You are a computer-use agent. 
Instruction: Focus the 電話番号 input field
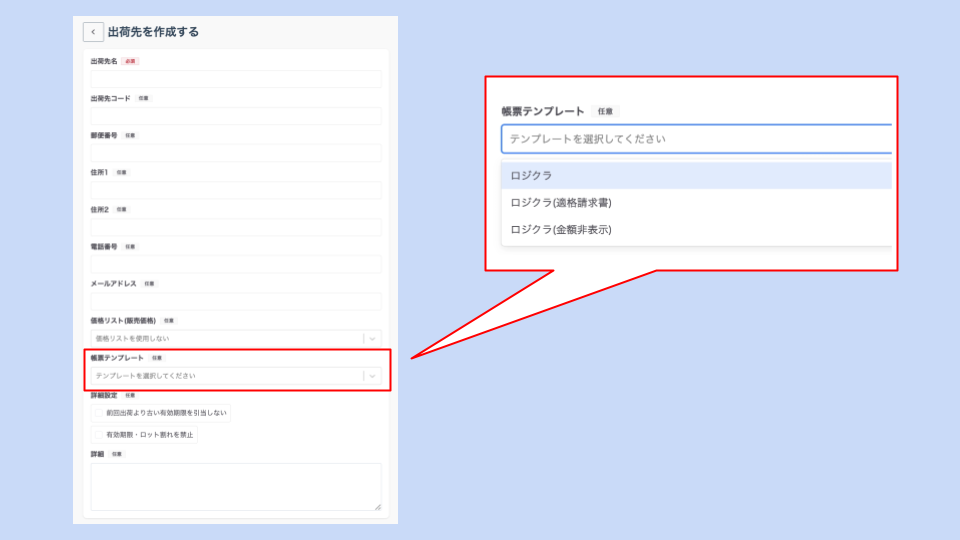tap(236, 264)
